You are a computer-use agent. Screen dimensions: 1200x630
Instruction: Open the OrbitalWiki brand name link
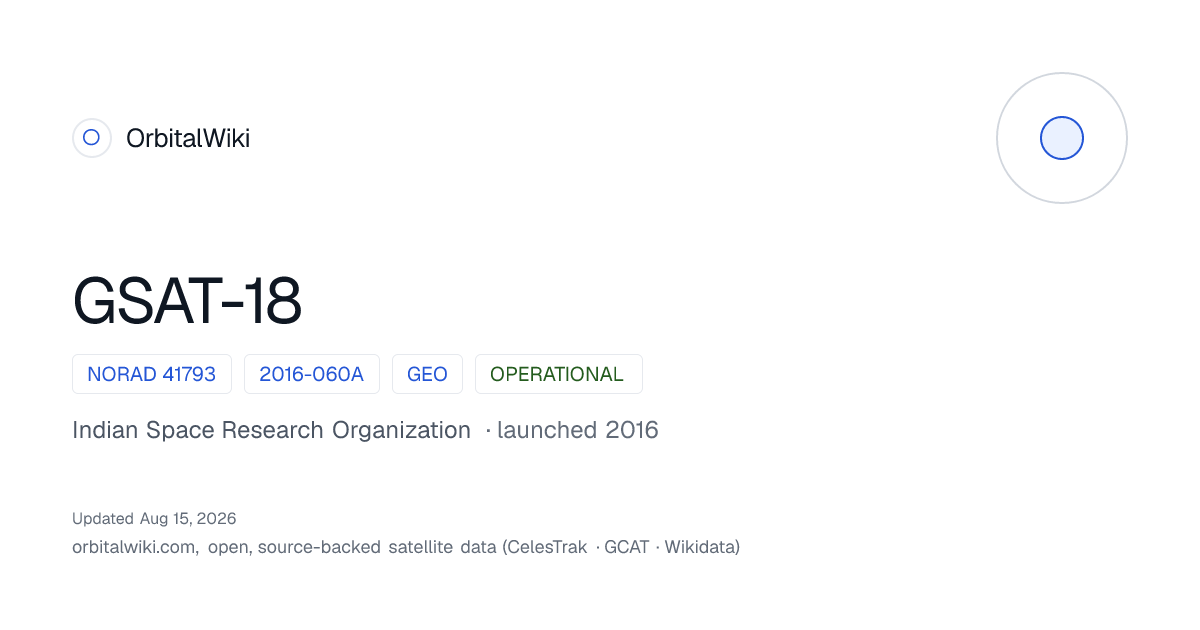[x=188, y=138]
